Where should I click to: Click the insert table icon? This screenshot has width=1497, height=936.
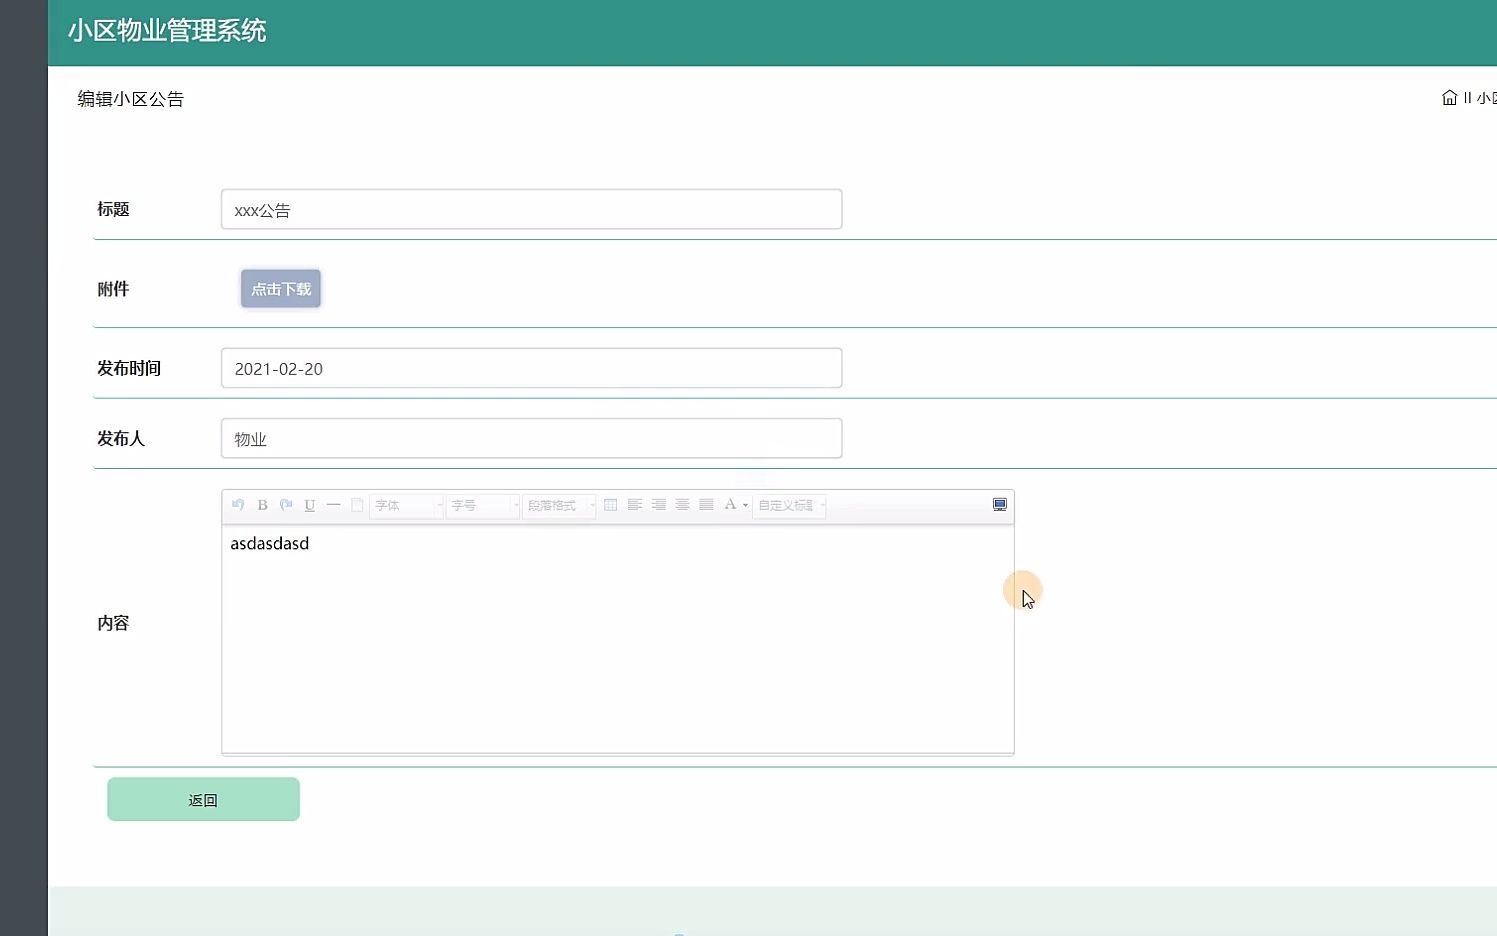pyautogui.click(x=610, y=505)
